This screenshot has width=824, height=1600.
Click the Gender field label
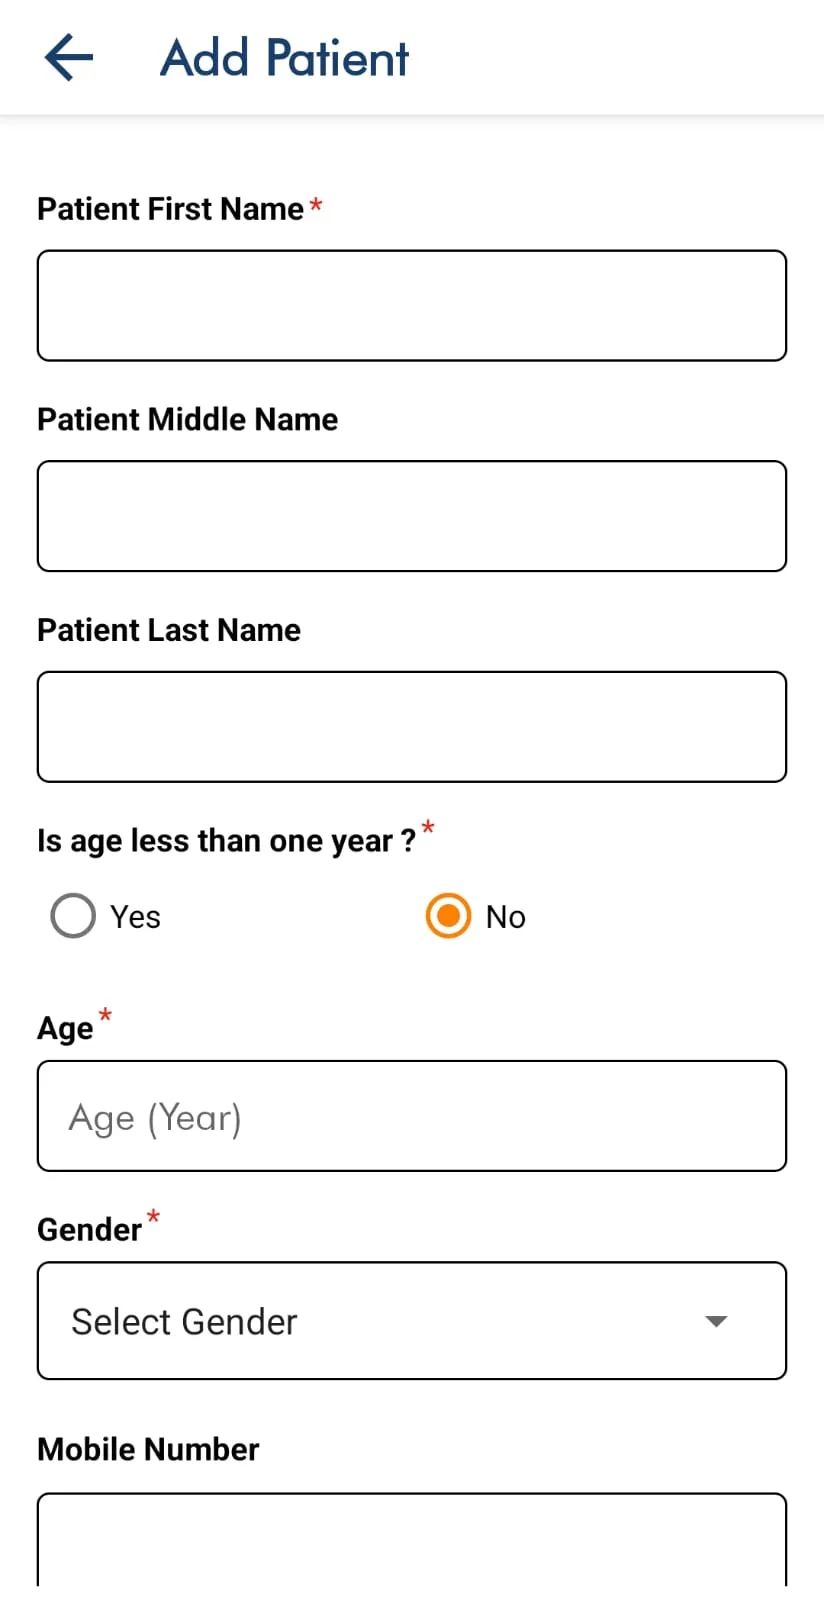[89, 1229]
